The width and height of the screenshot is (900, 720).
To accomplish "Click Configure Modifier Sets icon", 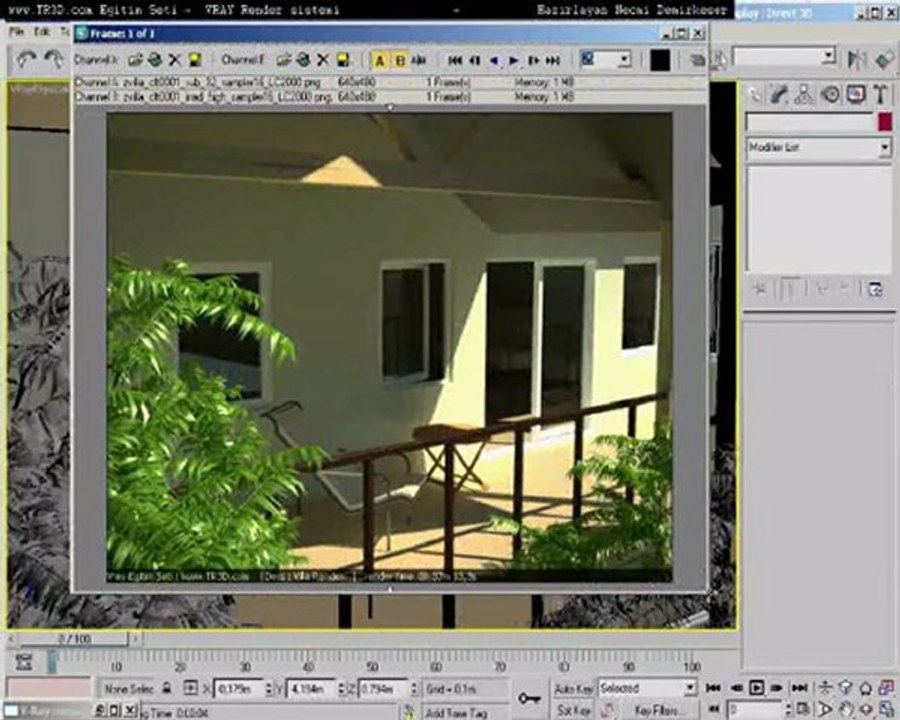I will click(875, 289).
